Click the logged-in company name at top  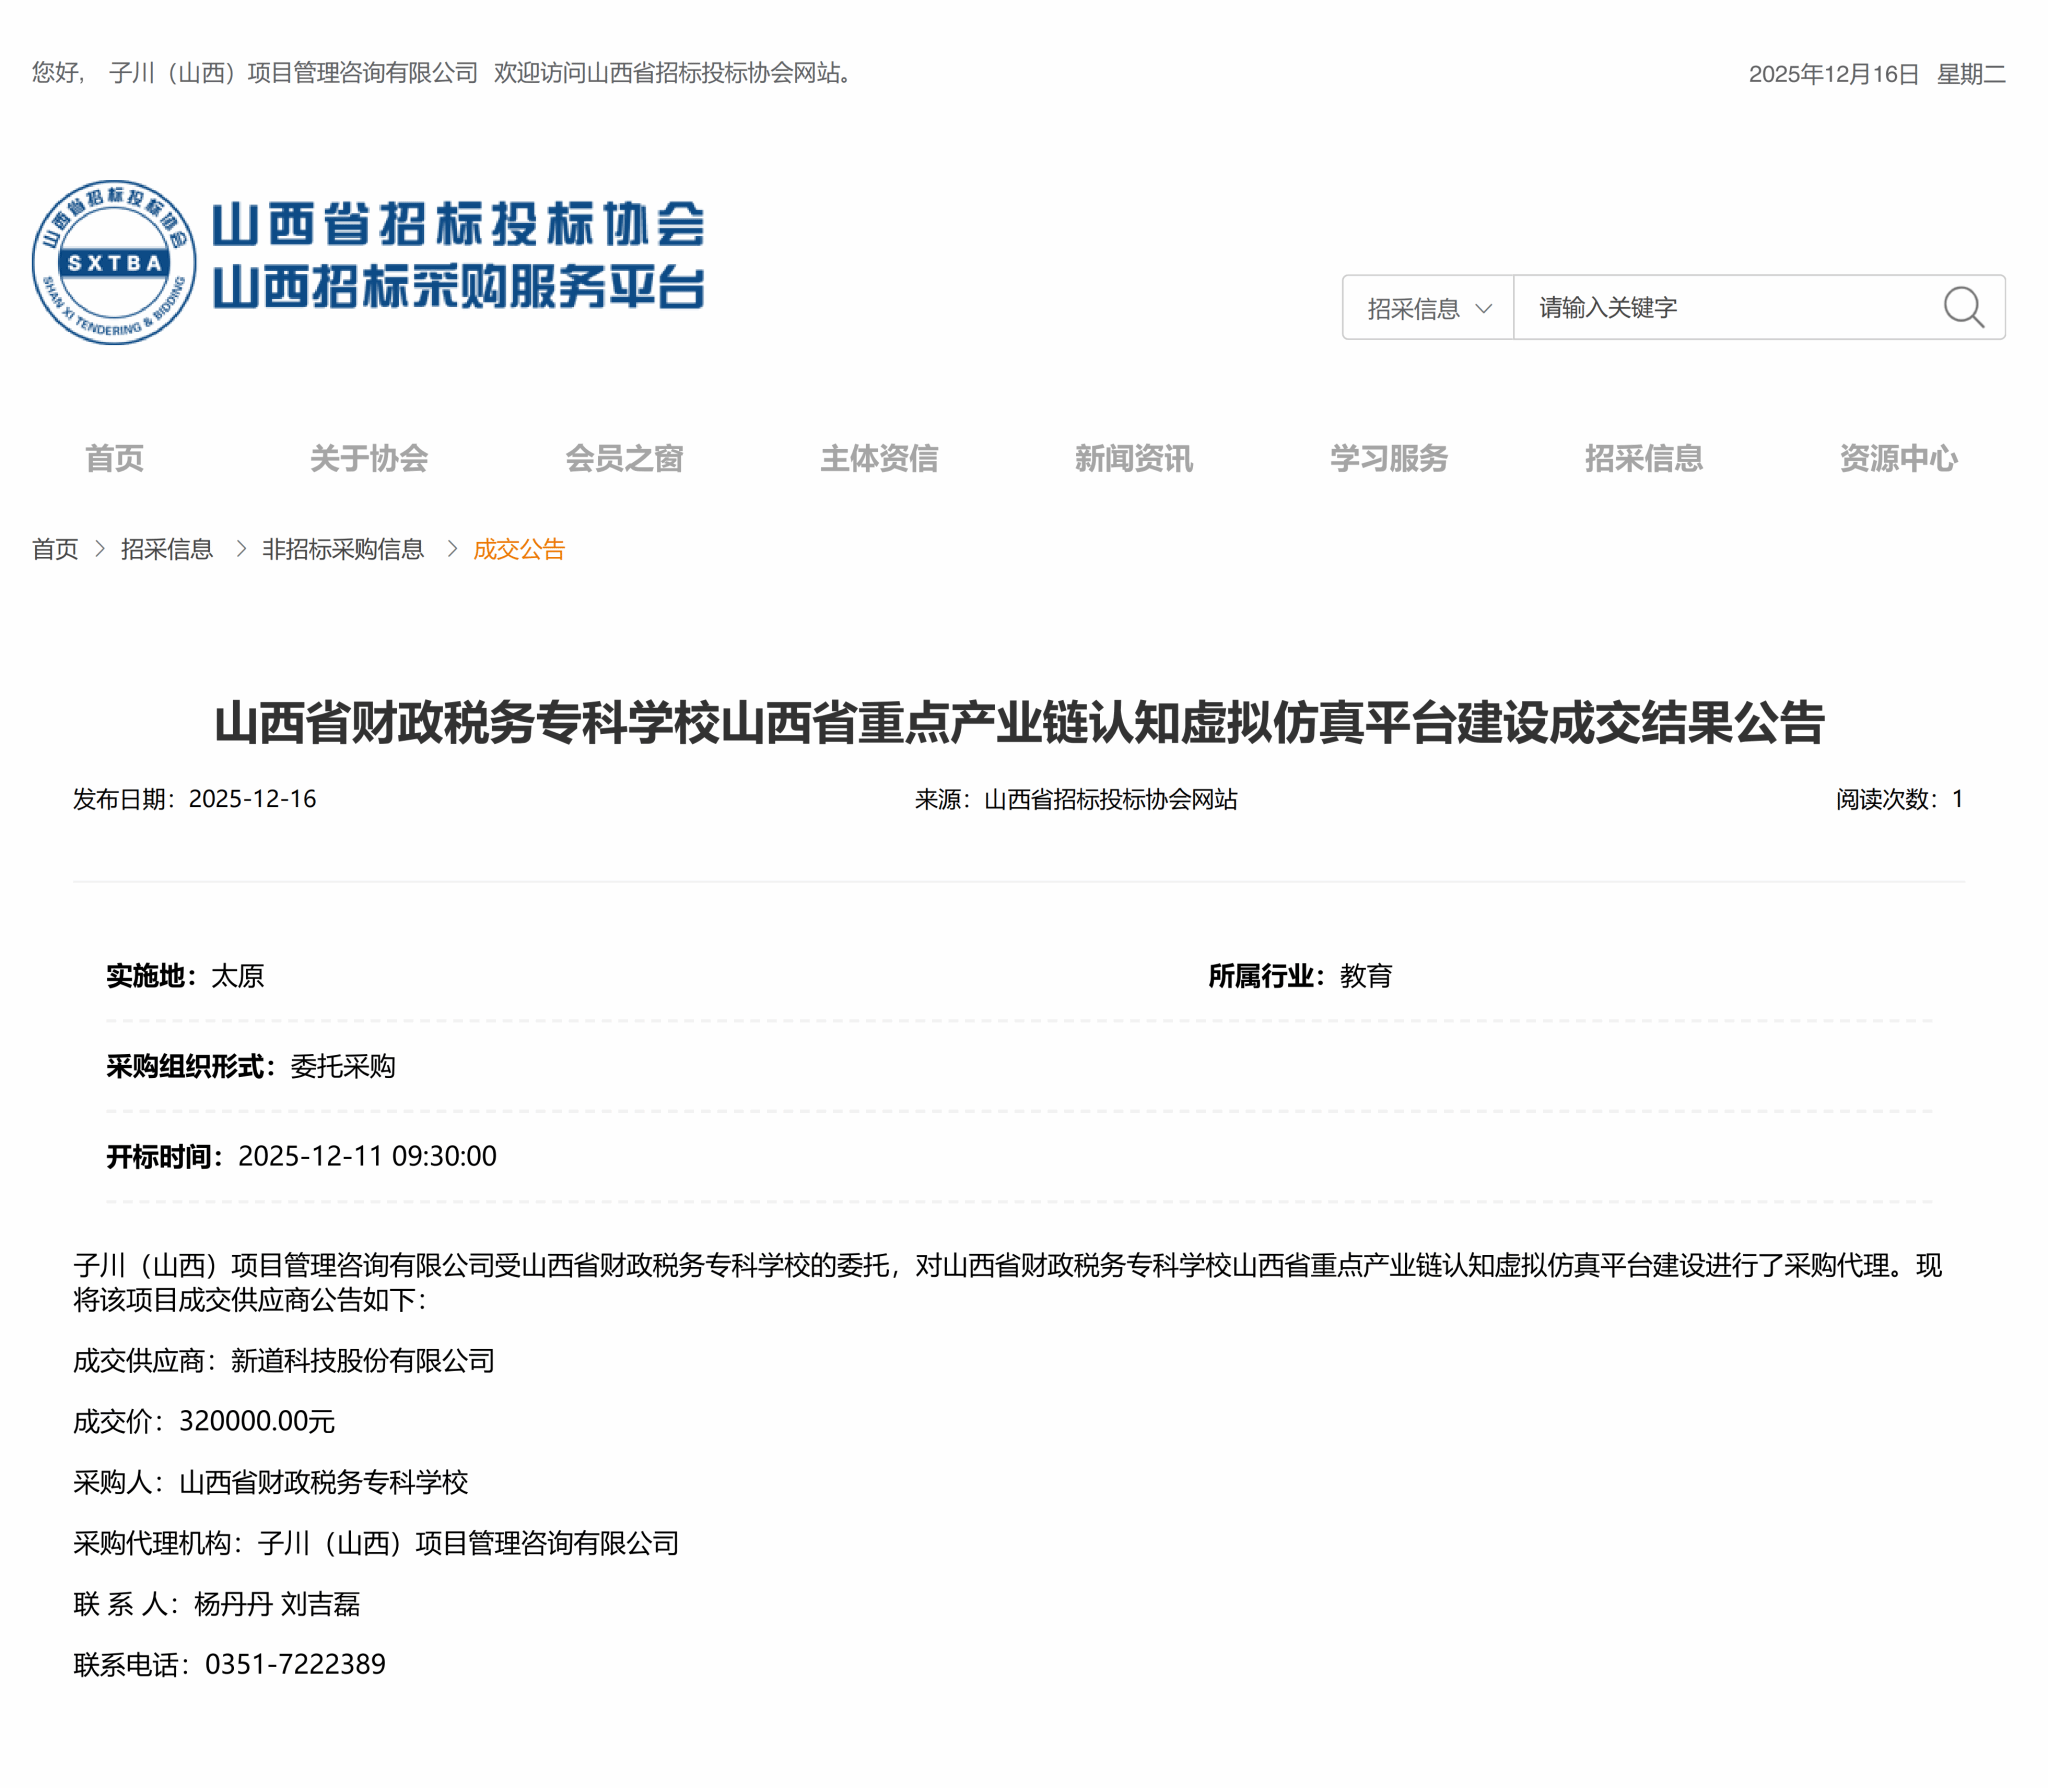pyautogui.click(x=293, y=73)
